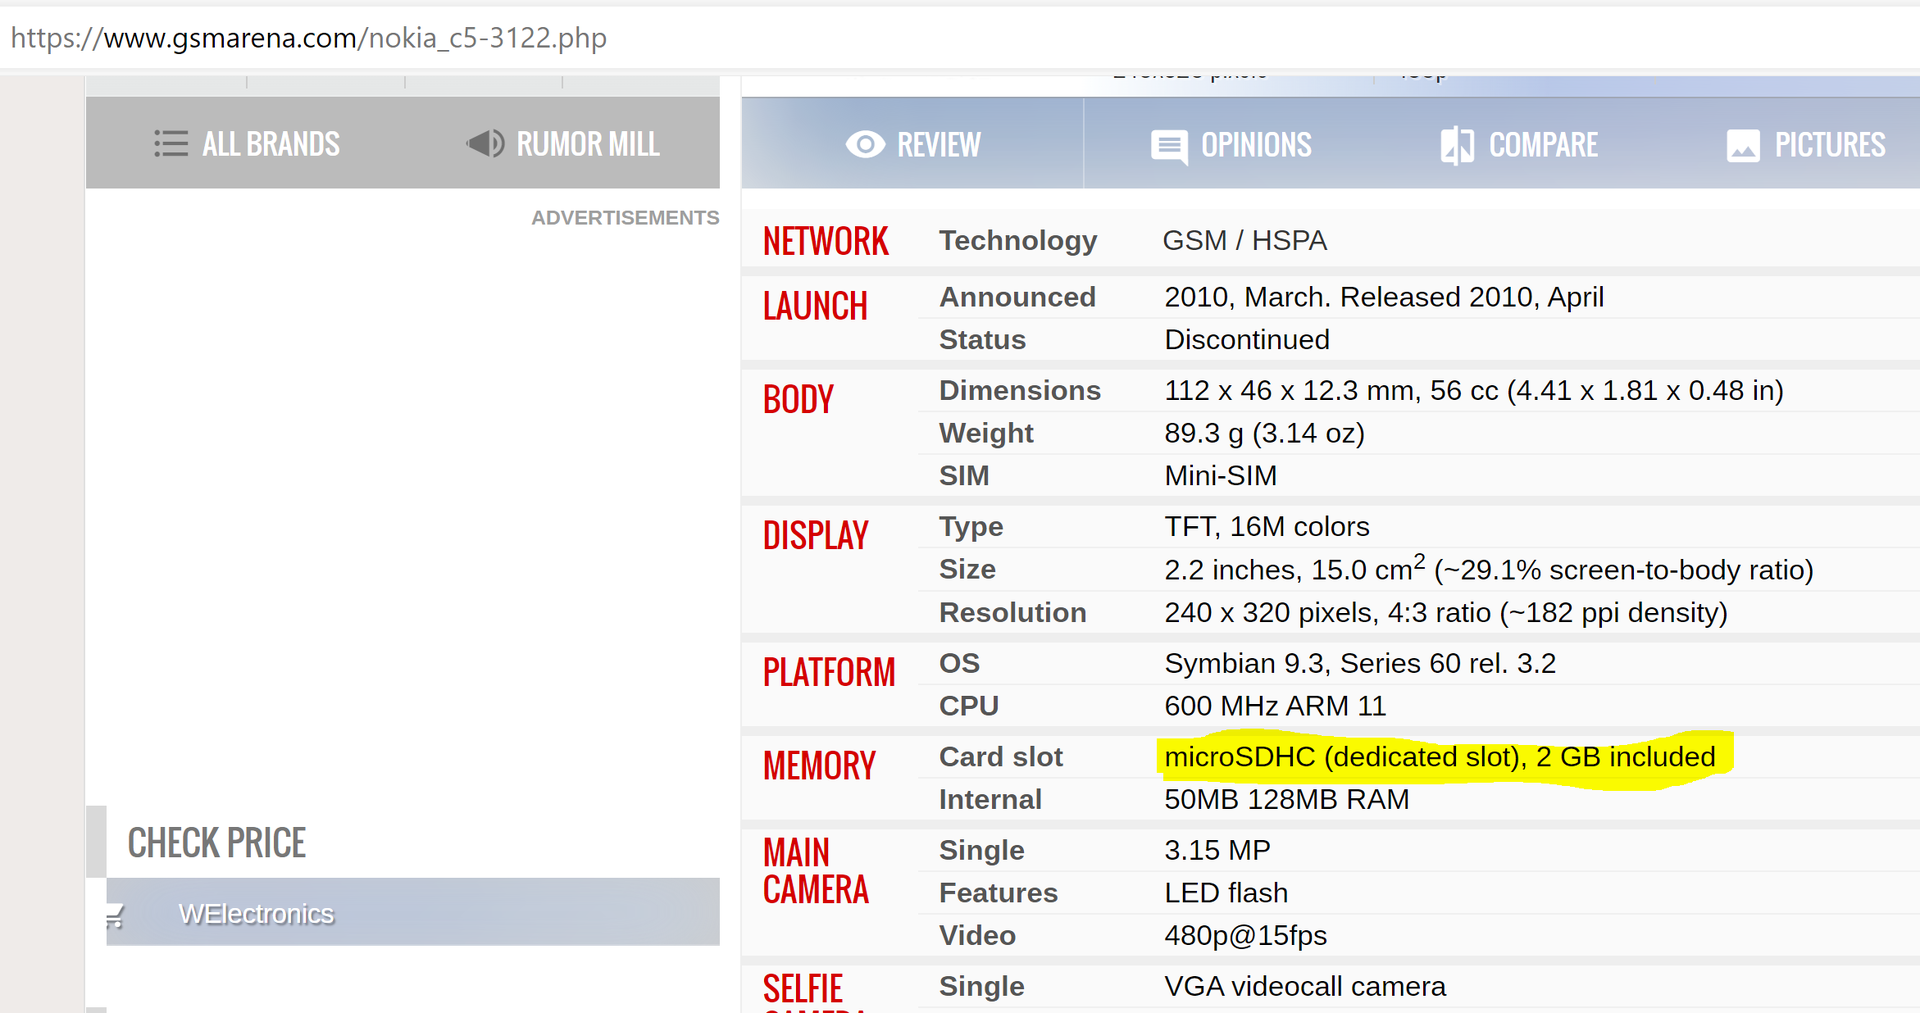
Task: Switch to the REVIEW tab text
Action: click(x=938, y=145)
